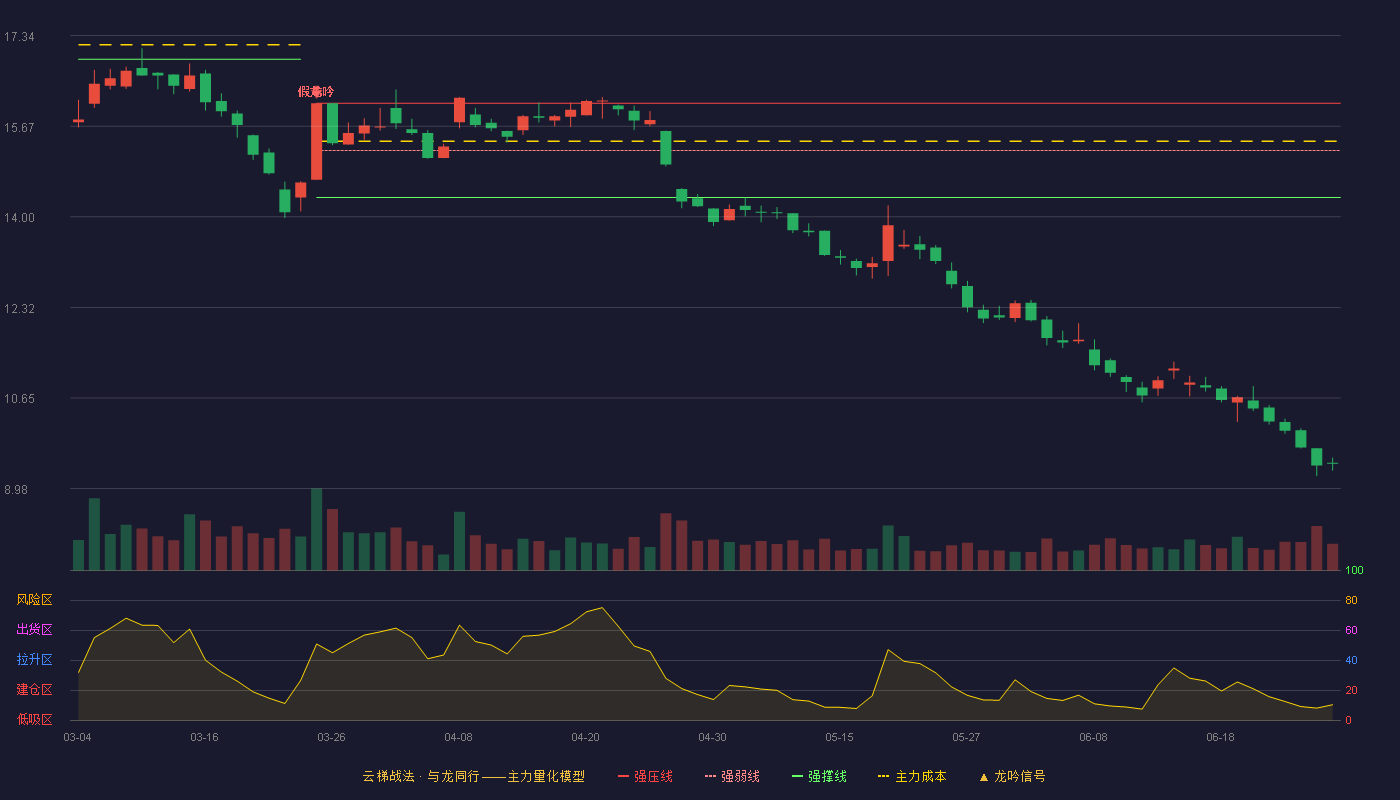Select the 建仓区 zone label
Viewport: 1400px width, 800px height.
tap(34, 690)
